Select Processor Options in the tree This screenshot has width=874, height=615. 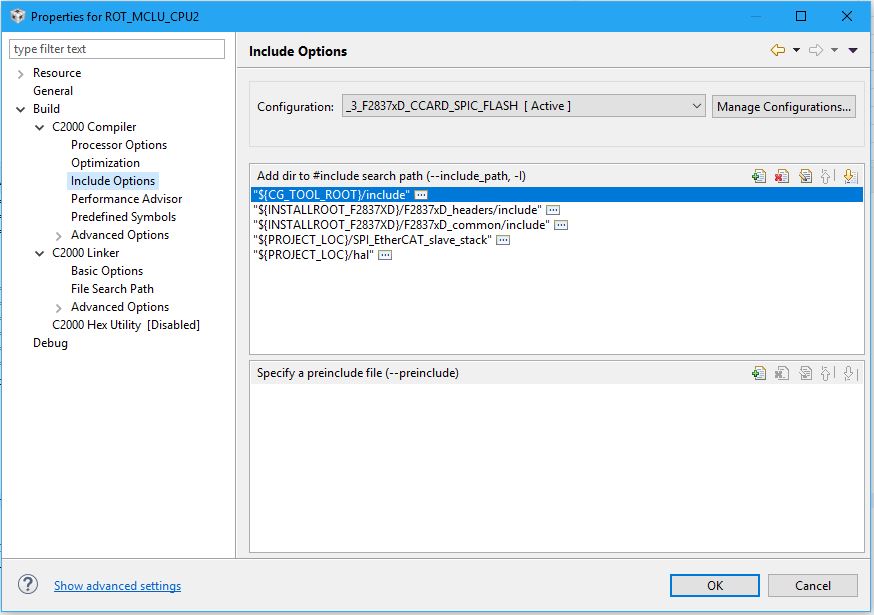pos(119,145)
